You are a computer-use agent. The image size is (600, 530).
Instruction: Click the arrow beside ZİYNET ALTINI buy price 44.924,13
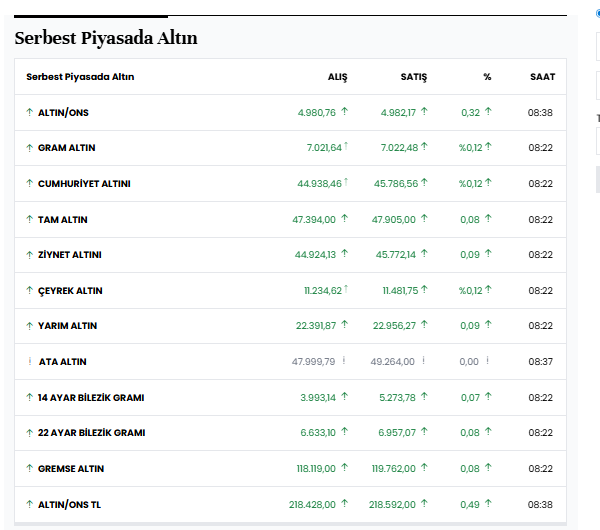coord(345,255)
